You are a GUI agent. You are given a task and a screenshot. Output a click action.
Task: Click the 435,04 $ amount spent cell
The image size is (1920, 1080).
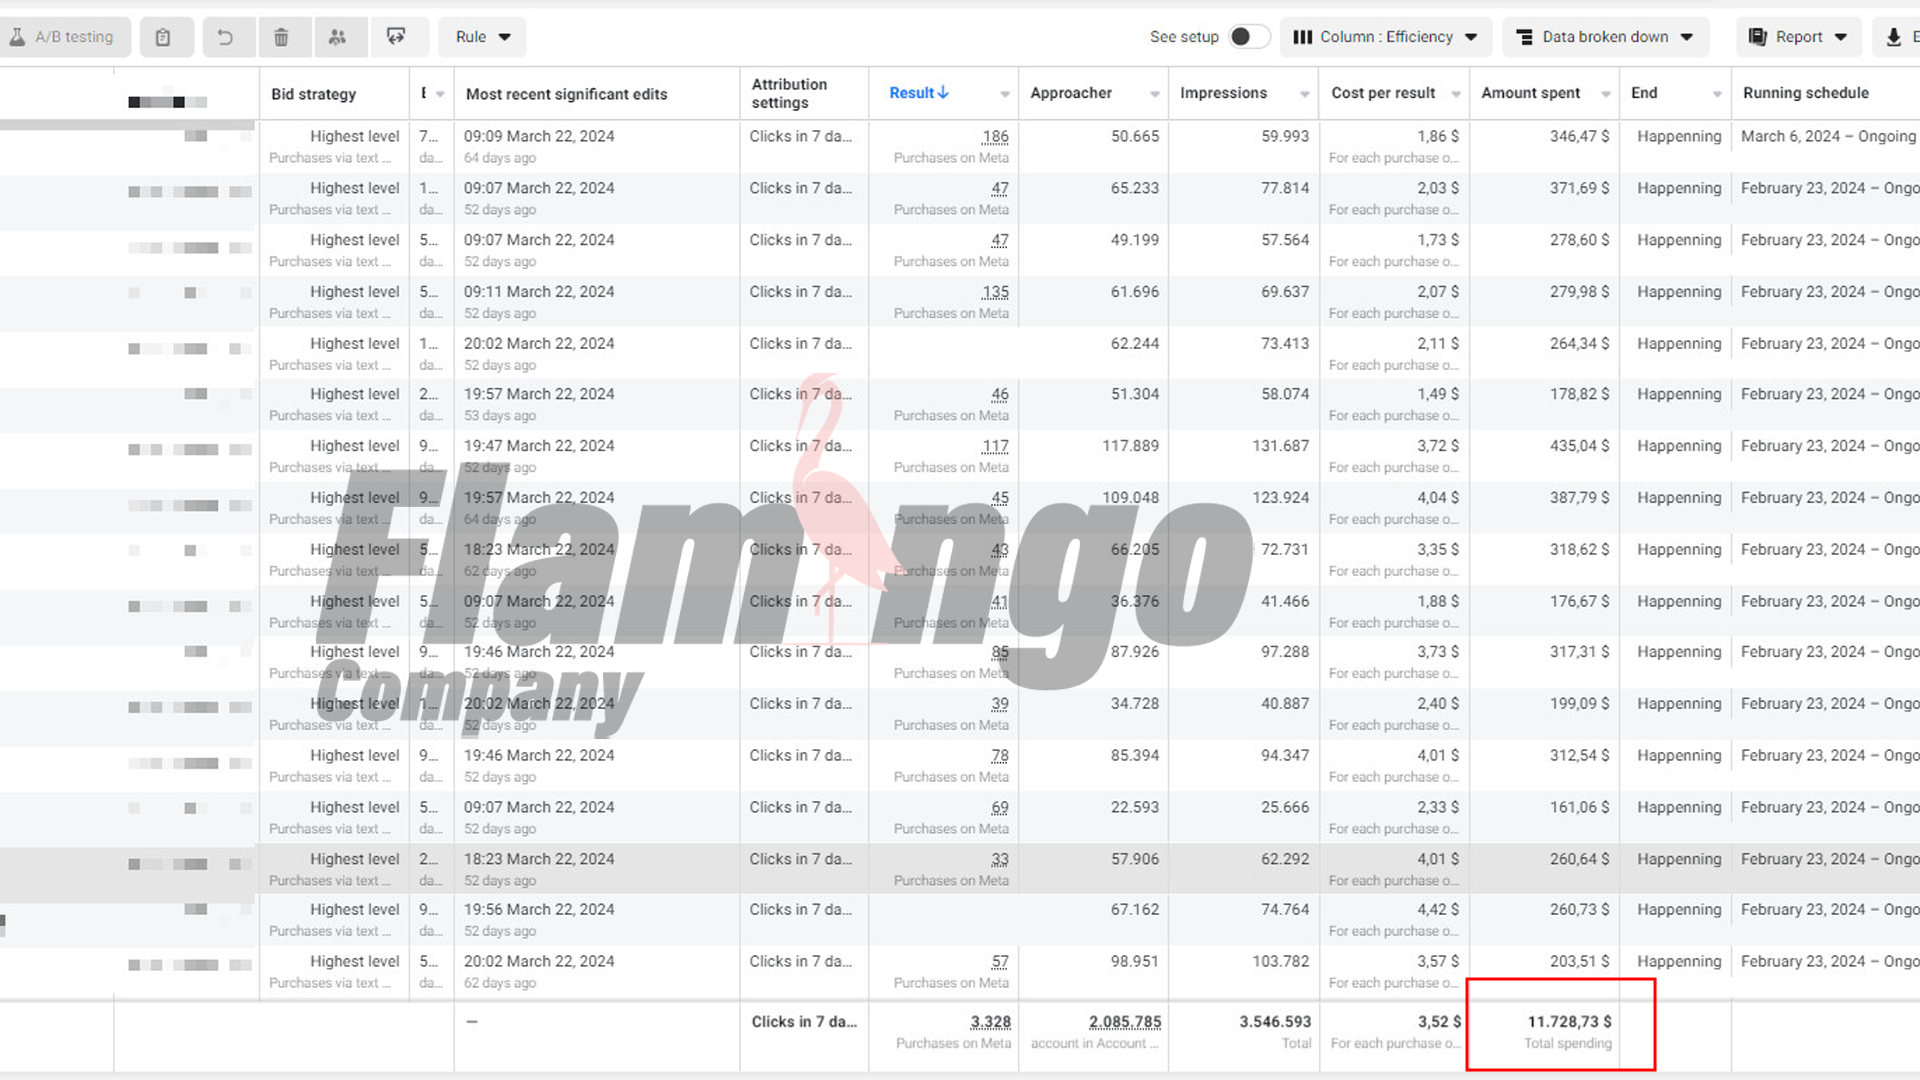click(x=1579, y=446)
